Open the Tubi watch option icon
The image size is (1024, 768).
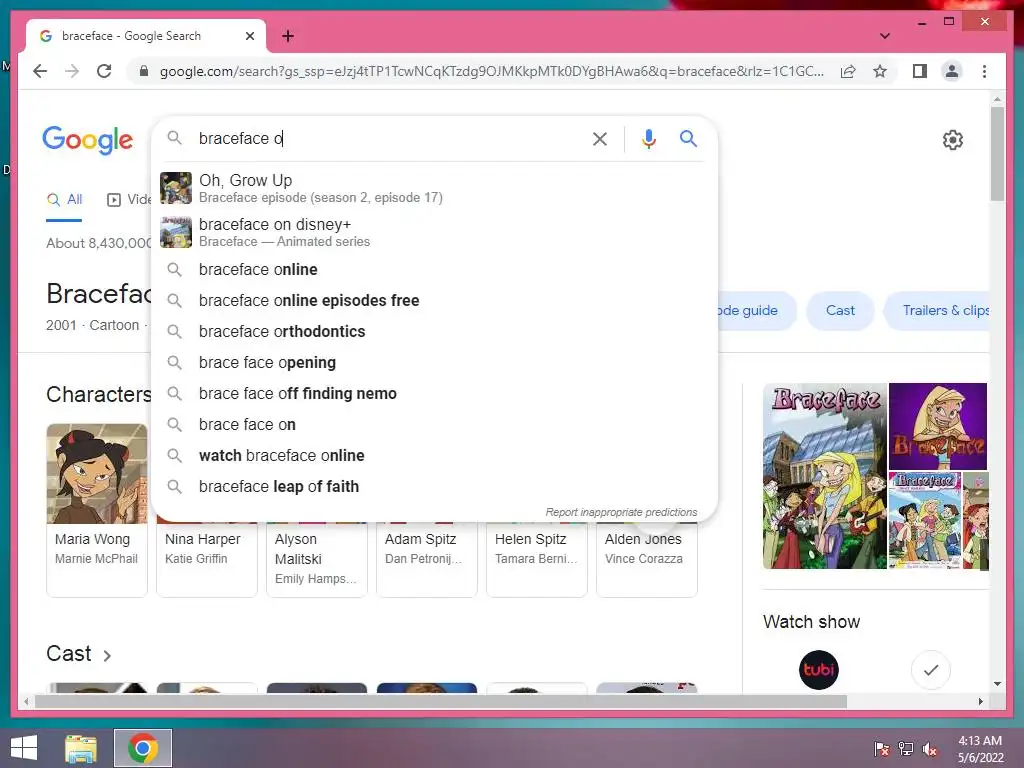point(818,669)
